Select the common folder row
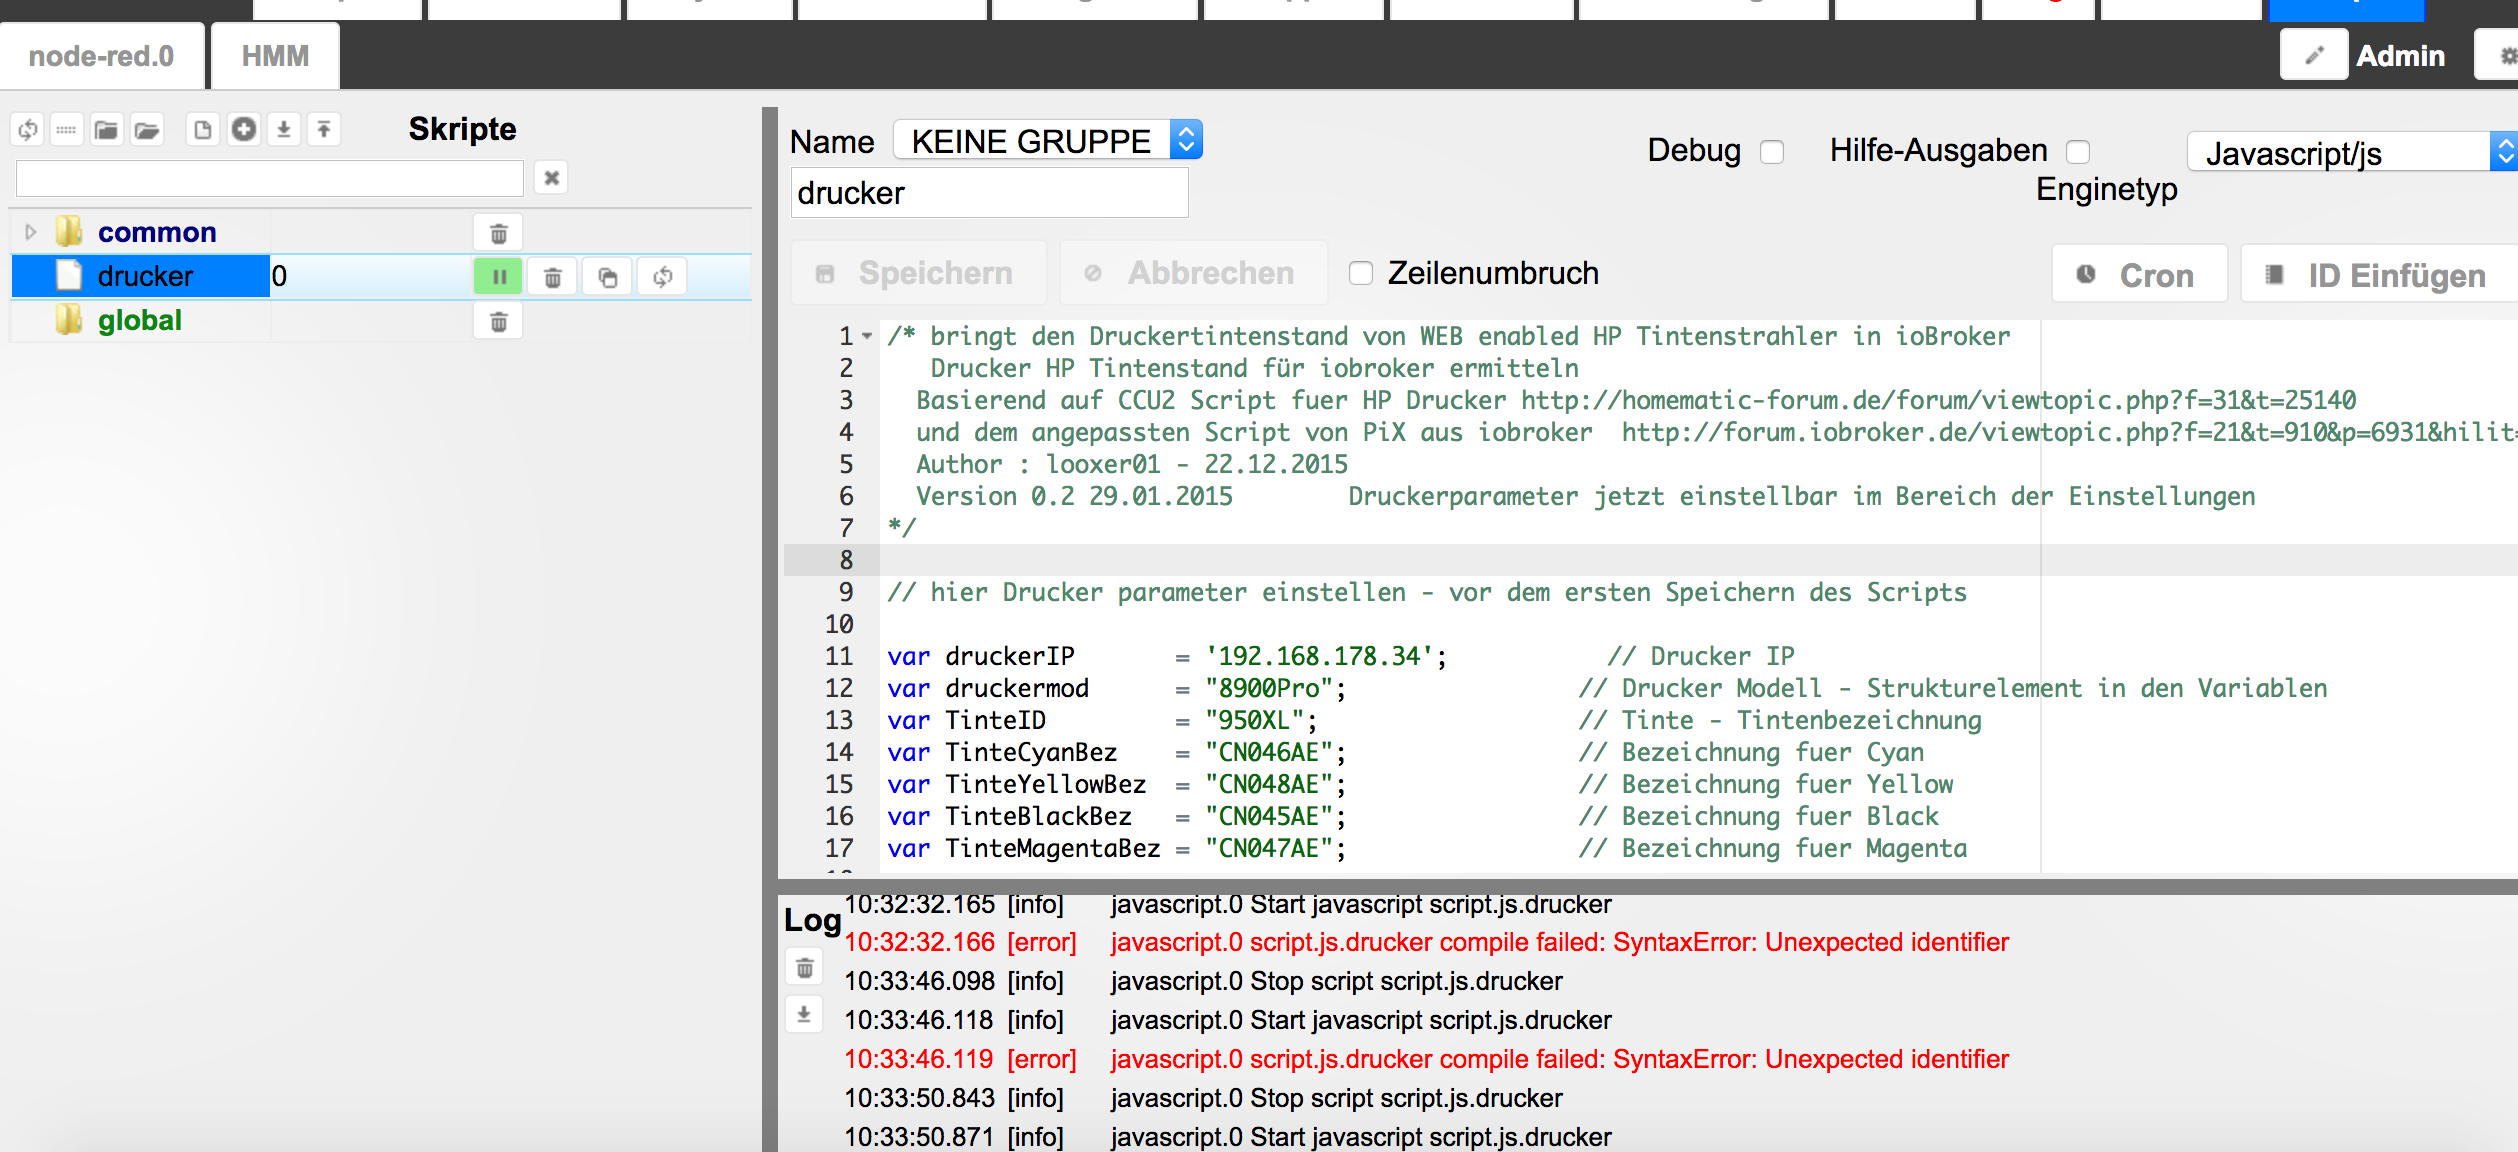 click(380, 232)
